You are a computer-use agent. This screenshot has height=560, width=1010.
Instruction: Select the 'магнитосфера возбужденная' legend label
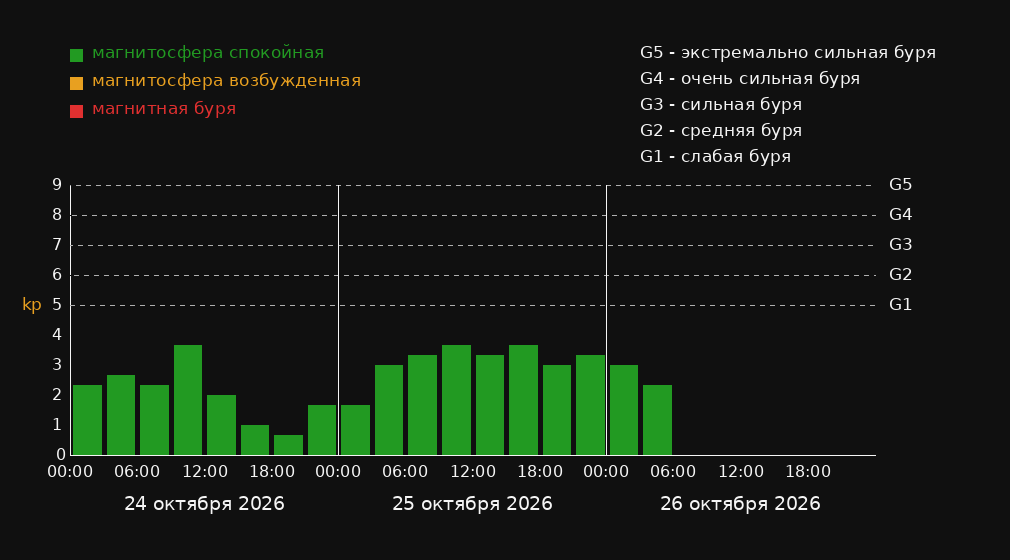click(227, 81)
